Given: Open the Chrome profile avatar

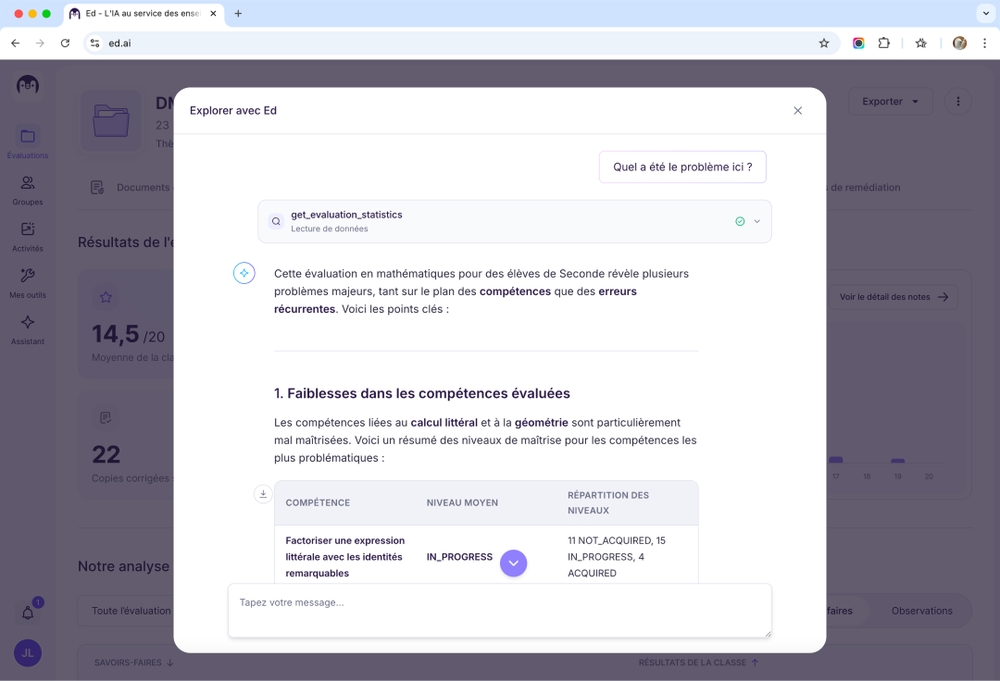Looking at the screenshot, I should (959, 43).
